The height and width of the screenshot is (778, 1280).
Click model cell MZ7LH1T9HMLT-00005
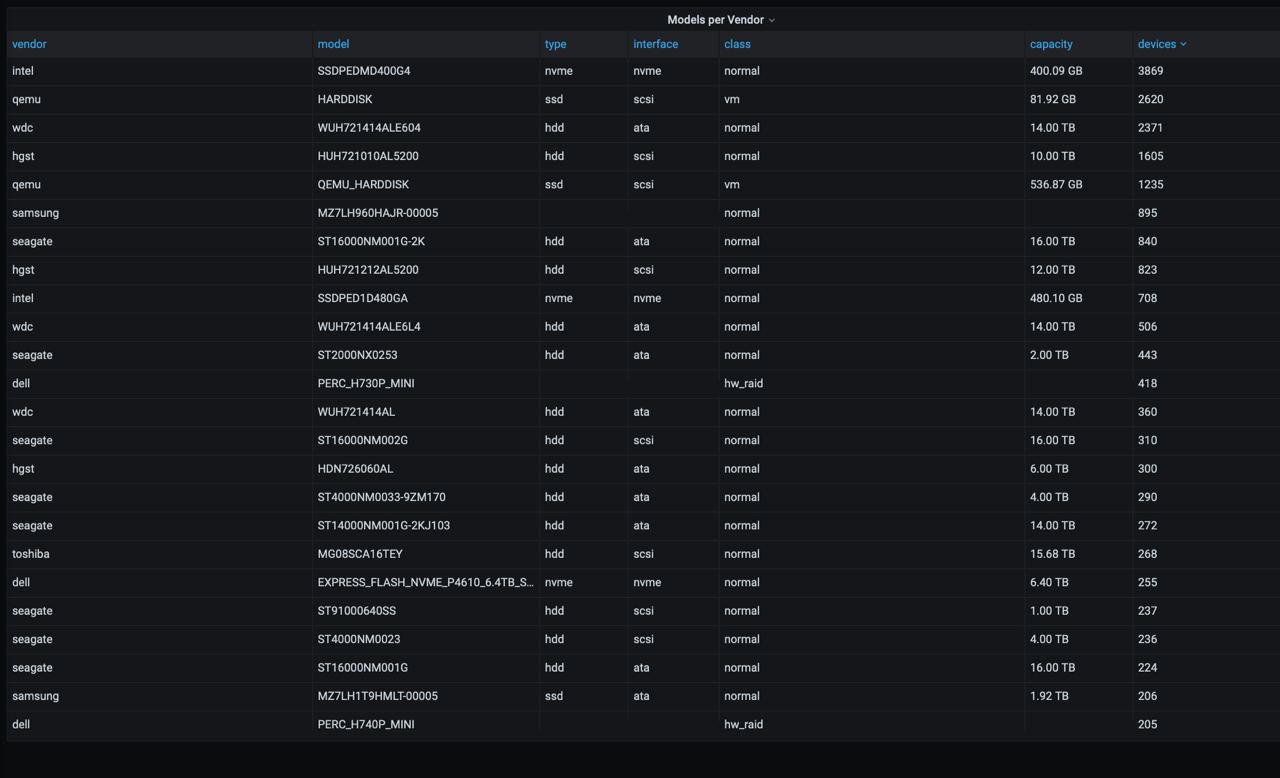378,696
